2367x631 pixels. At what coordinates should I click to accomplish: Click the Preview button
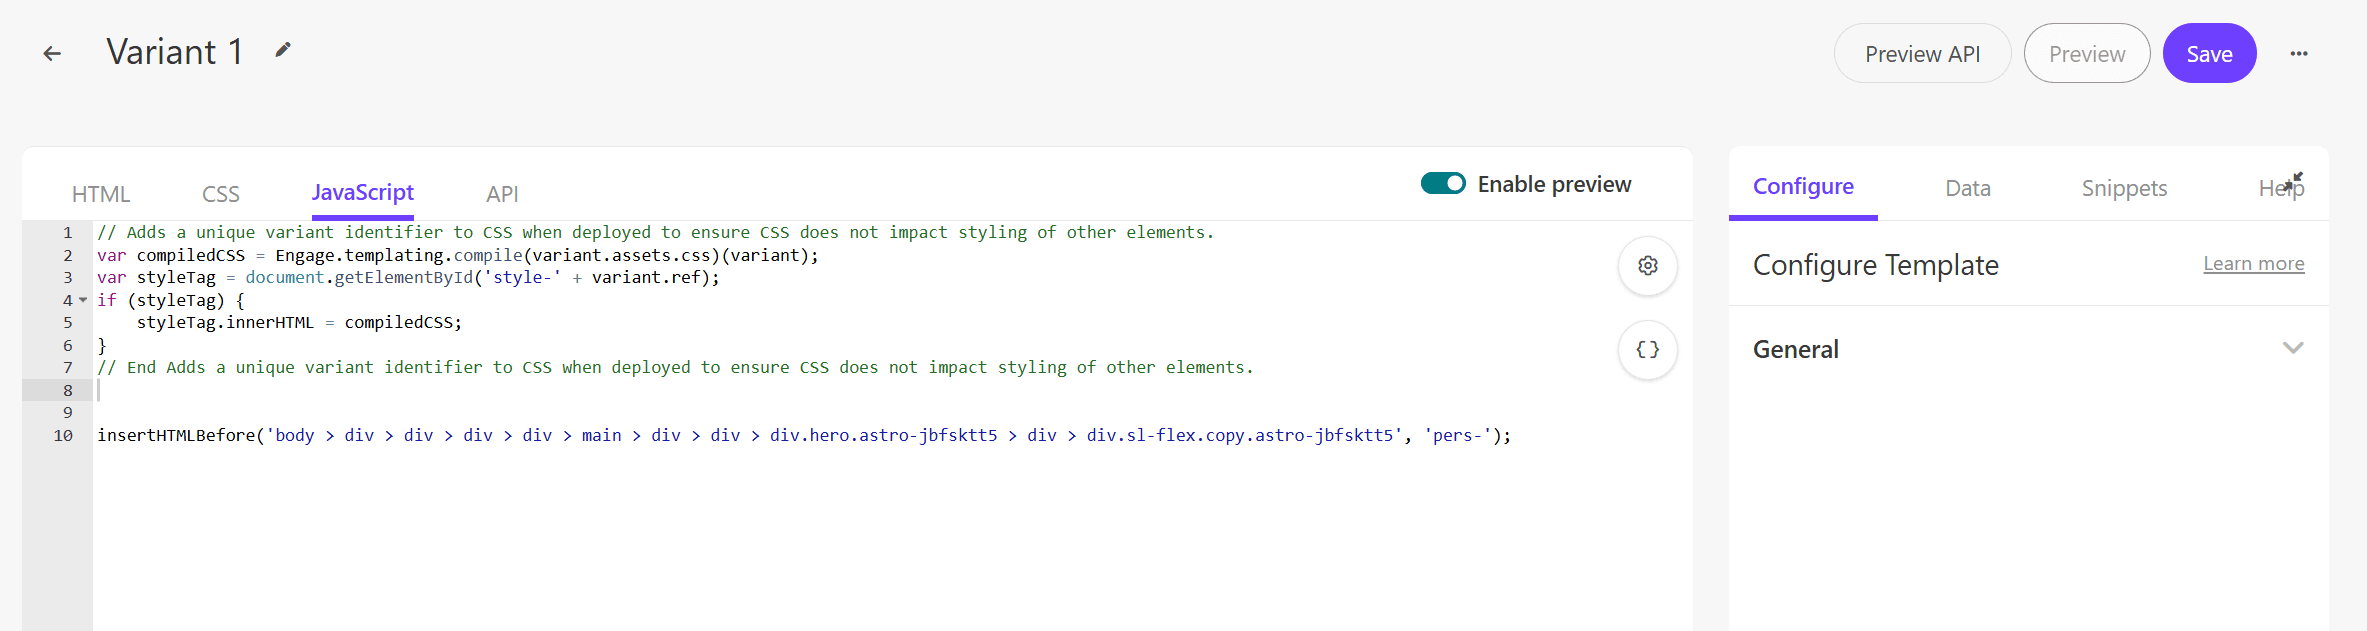[x=2086, y=54]
